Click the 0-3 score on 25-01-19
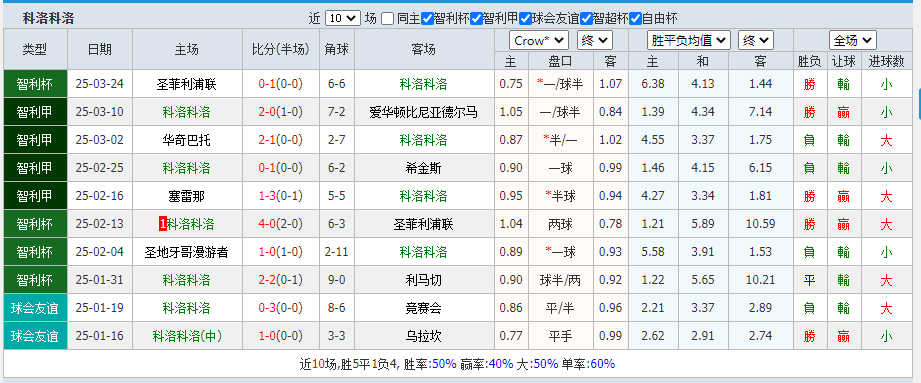The image size is (921, 383). tap(267, 308)
